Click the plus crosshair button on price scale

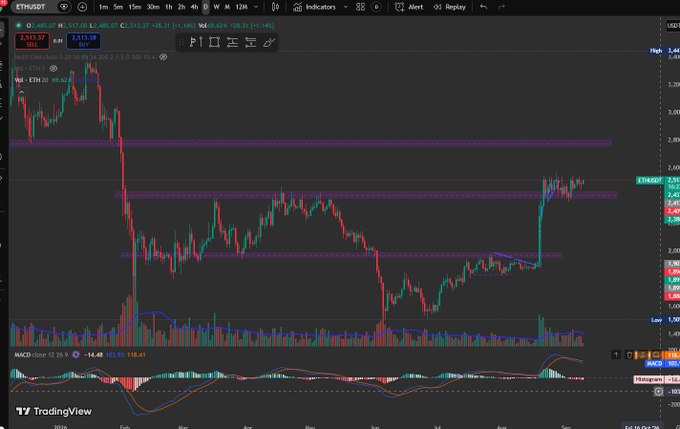click(x=658, y=392)
